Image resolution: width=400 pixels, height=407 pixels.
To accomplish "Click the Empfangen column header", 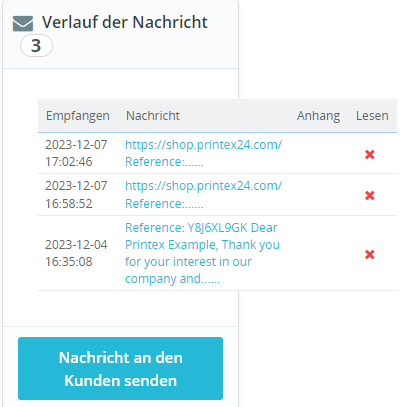I will coord(78,116).
